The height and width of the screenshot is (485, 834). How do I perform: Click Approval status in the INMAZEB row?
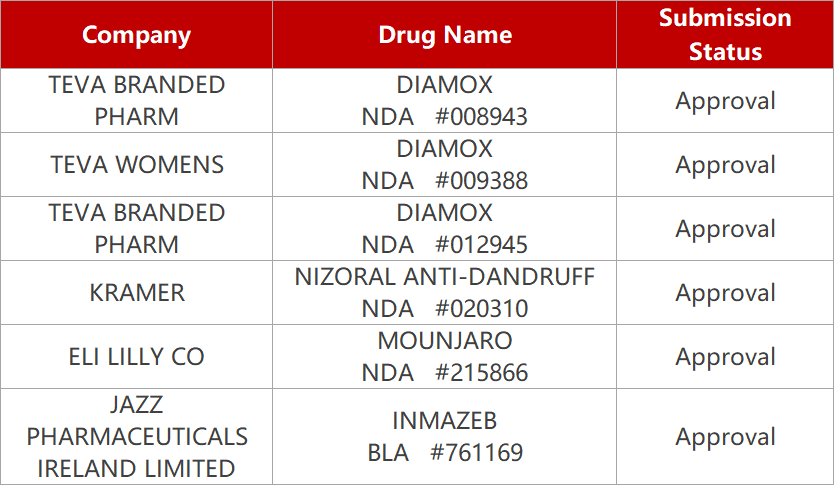click(725, 437)
